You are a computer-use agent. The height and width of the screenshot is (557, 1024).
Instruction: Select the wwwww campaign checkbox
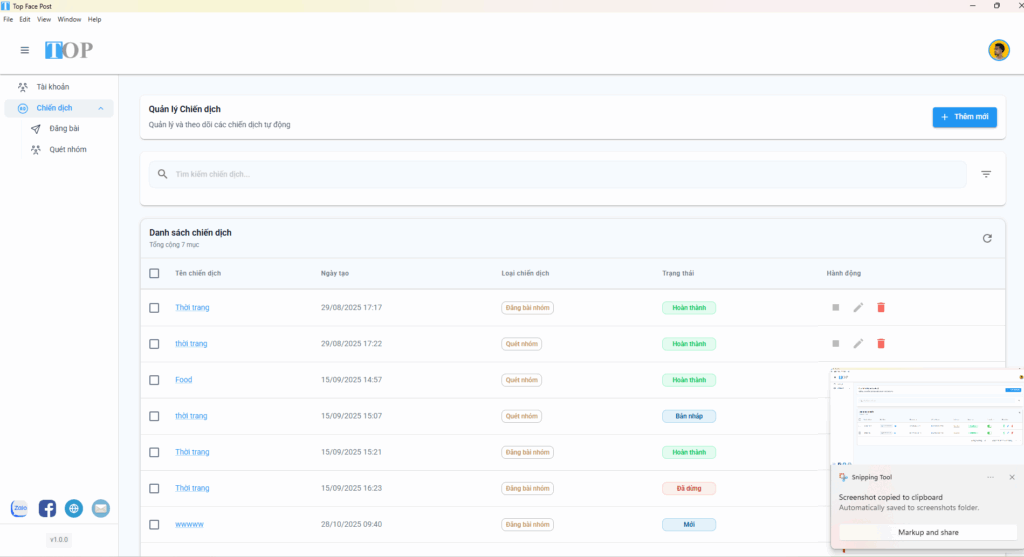(154, 524)
